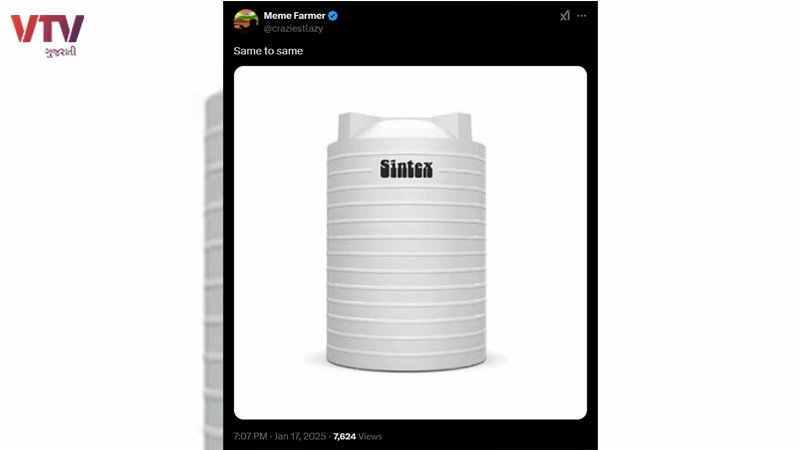The width and height of the screenshot is (800, 450).
Task: Click the Grok icon on the post
Action: tap(565, 16)
